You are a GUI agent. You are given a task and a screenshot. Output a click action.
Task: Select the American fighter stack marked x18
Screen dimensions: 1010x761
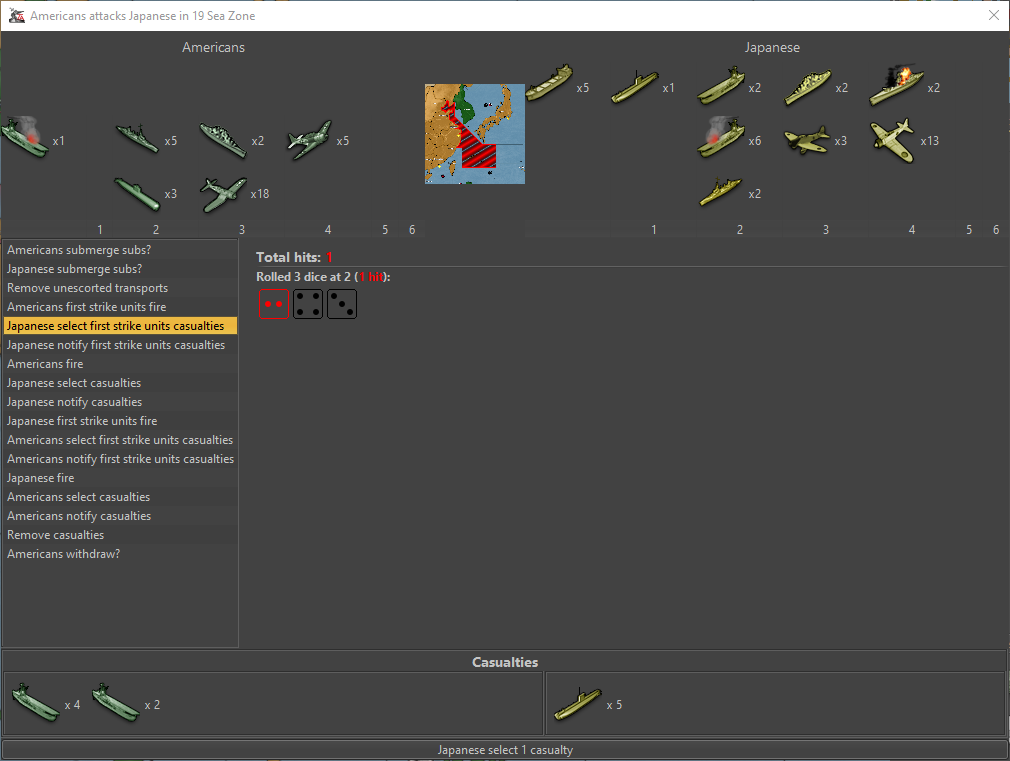click(223, 193)
